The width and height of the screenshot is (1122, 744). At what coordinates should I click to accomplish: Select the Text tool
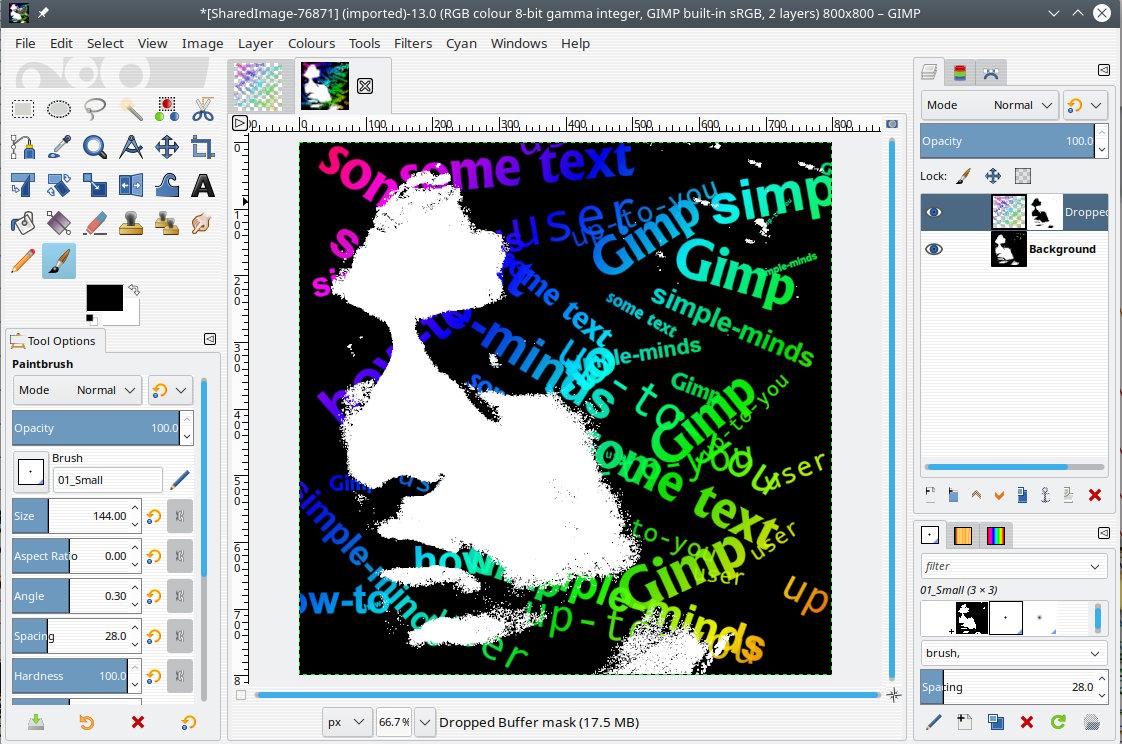(x=203, y=185)
